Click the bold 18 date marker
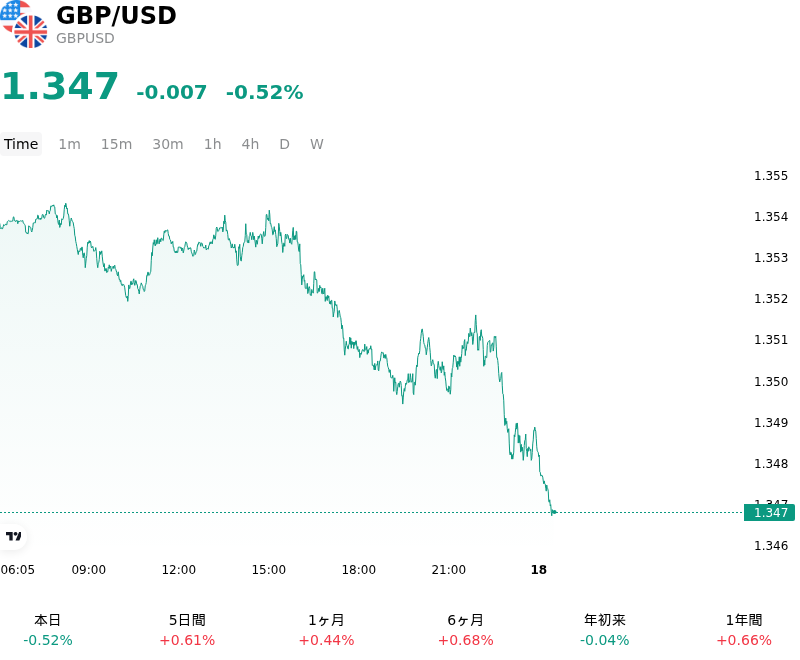800x660 pixels. pos(539,570)
